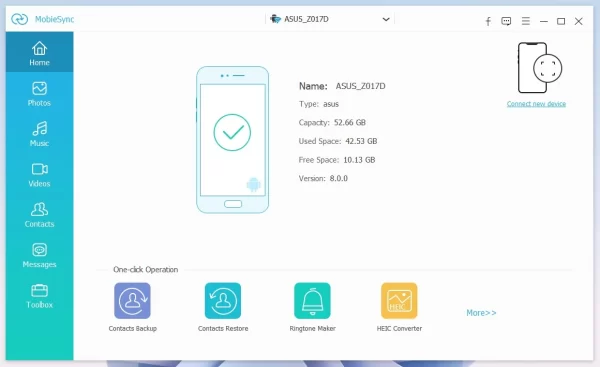Open the Photos section
Image resolution: width=600 pixels, height=367 pixels.
point(39,94)
